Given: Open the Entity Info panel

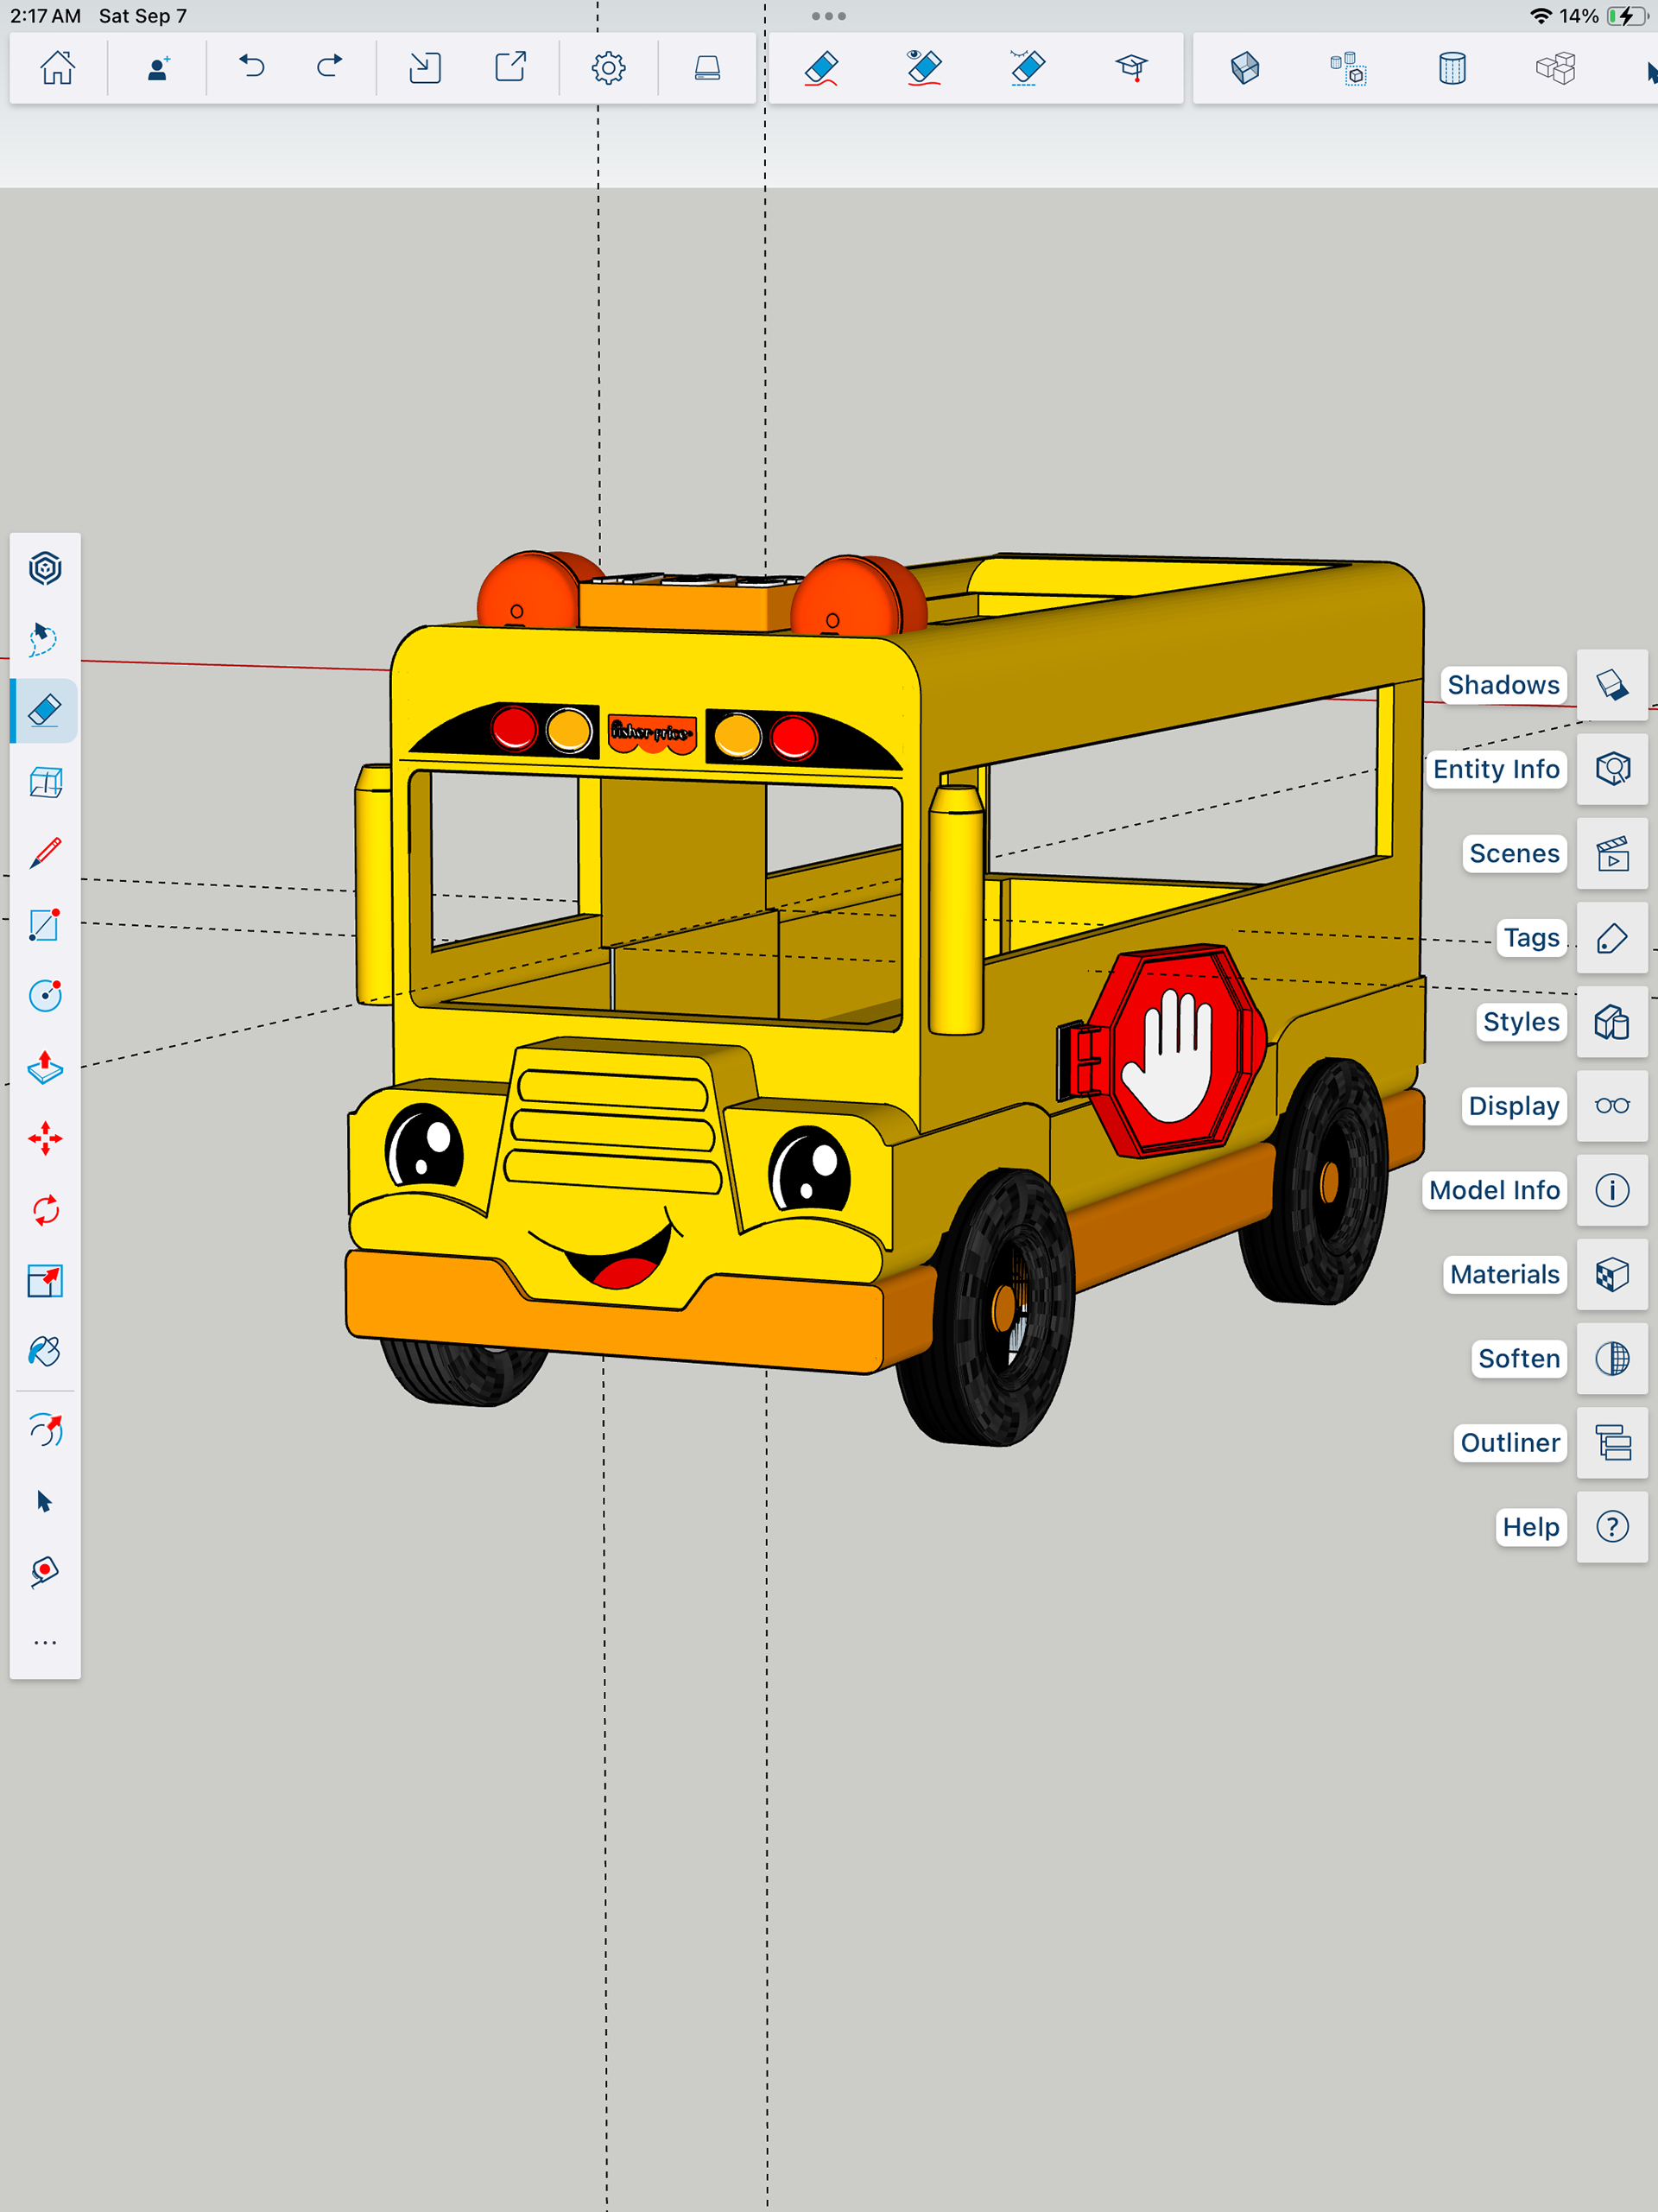Looking at the screenshot, I should (1612, 769).
